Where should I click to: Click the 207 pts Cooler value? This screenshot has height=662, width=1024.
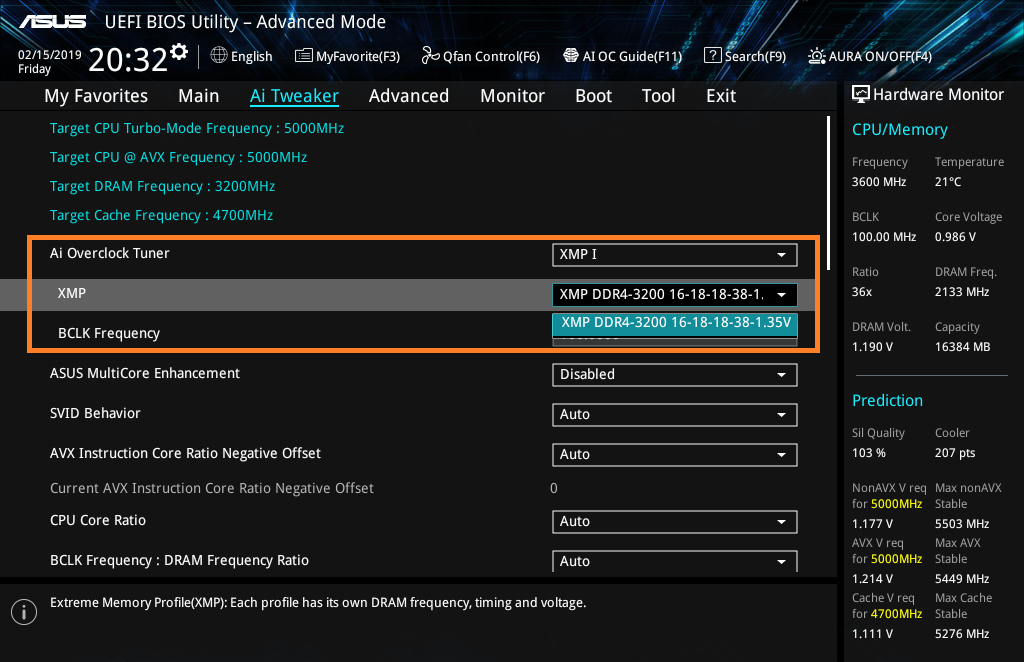955,453
